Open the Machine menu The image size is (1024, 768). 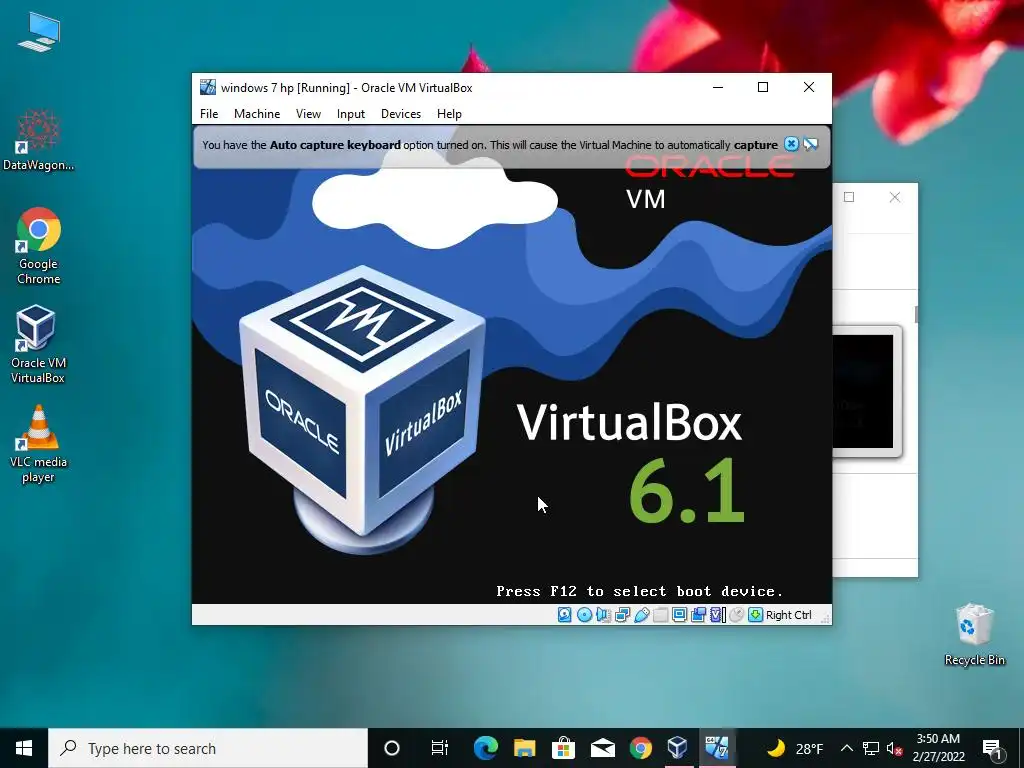coord(257,114)
